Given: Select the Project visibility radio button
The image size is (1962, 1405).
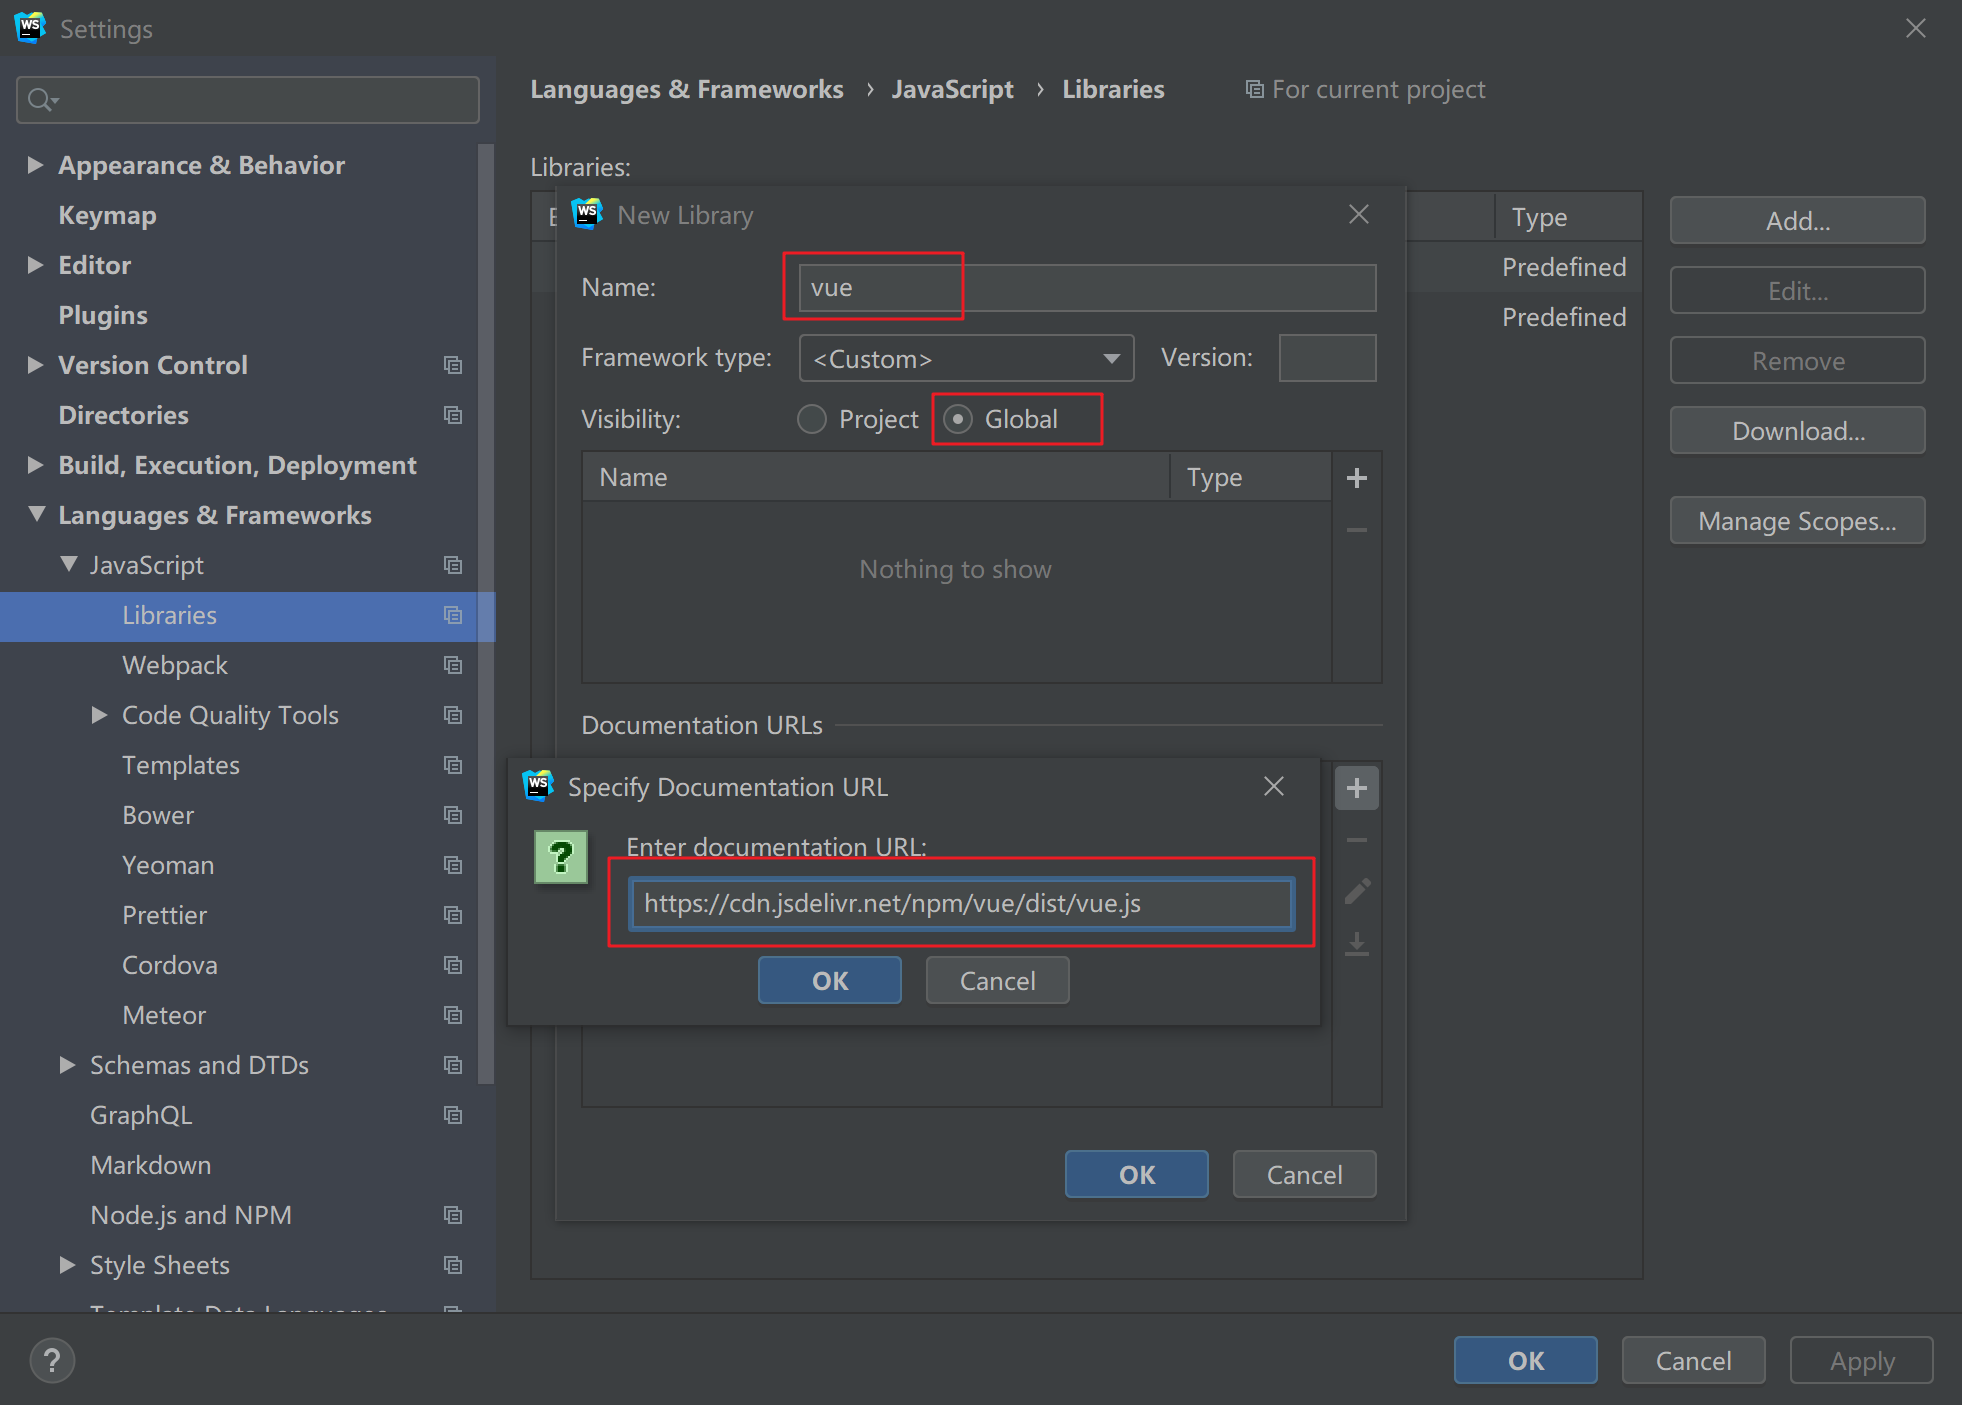Looking at the screenshot, I should (812, 419).
